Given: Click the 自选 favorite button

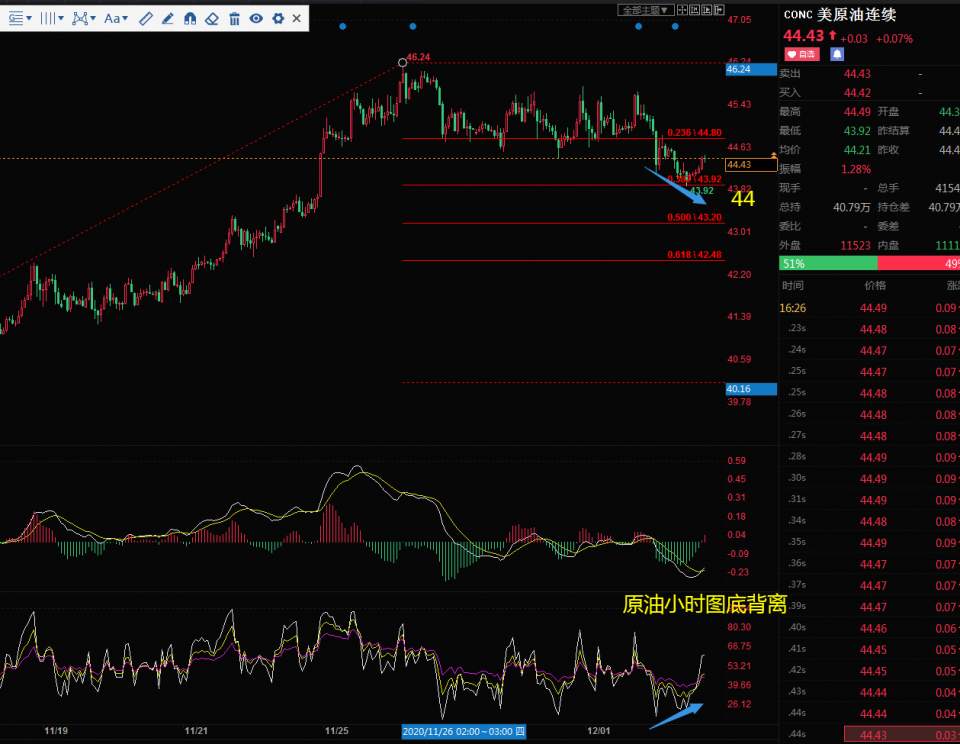Looking at the screenshot, I should 801,54.
